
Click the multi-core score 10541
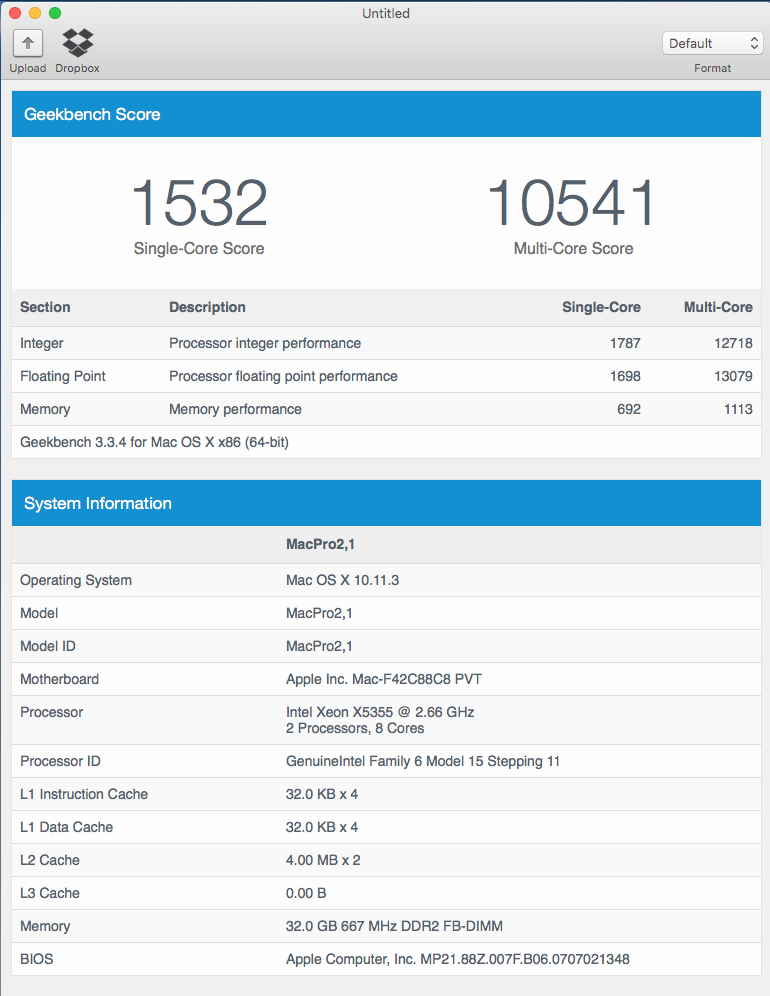572,203
